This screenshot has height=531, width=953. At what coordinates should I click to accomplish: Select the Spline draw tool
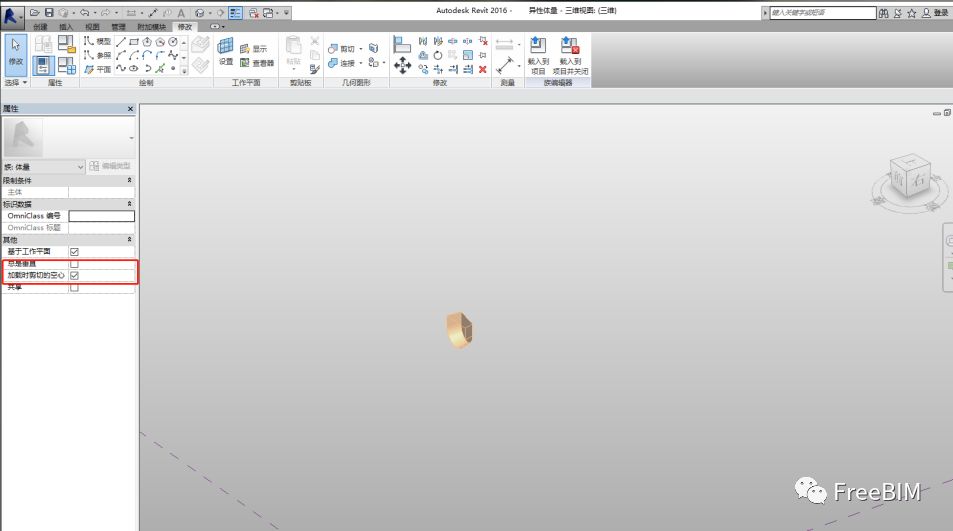pyautogui.click(x=121, y=69)
